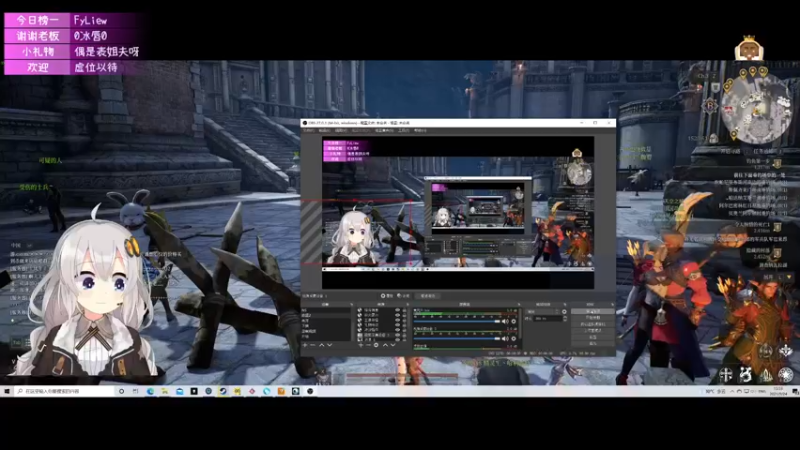Move the selected source up in Sources panel
800x450 pixels.
pyautogui.click(x=386, y=345)
